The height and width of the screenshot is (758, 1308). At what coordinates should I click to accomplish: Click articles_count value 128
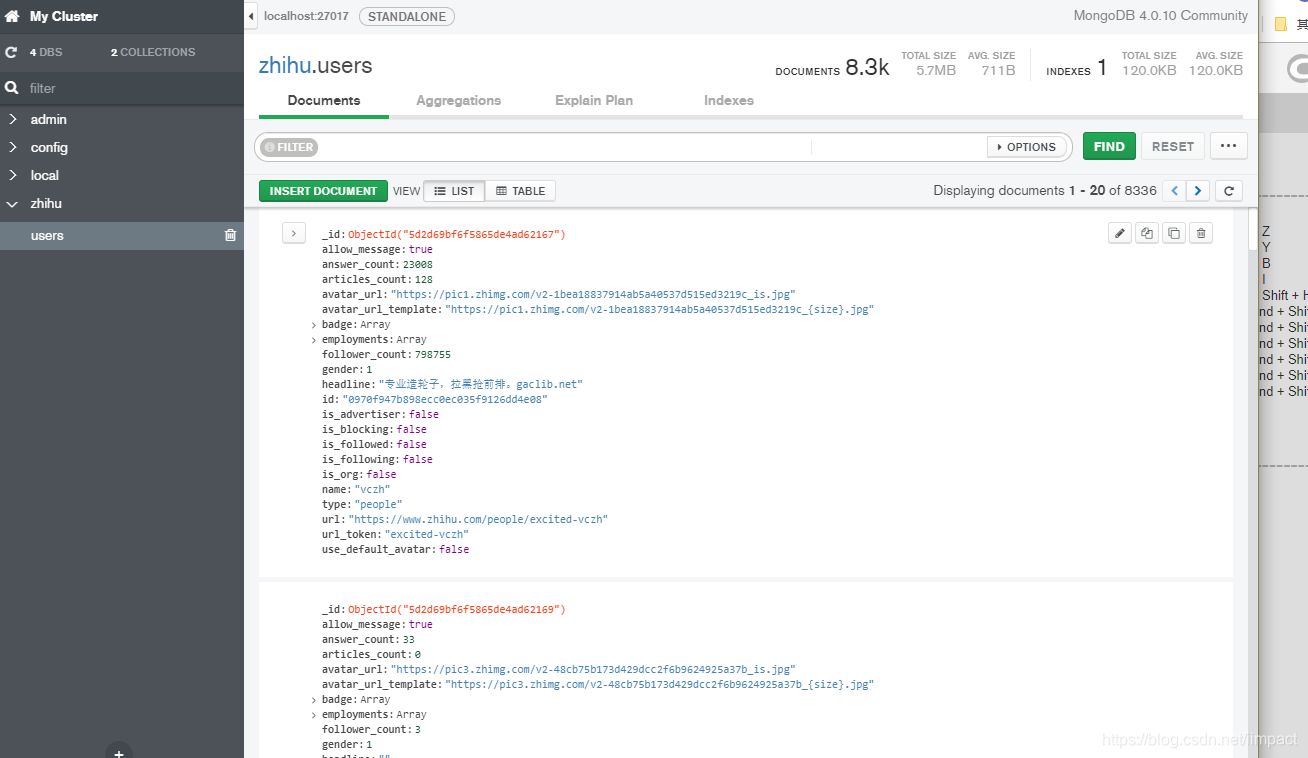coord(424,280)
